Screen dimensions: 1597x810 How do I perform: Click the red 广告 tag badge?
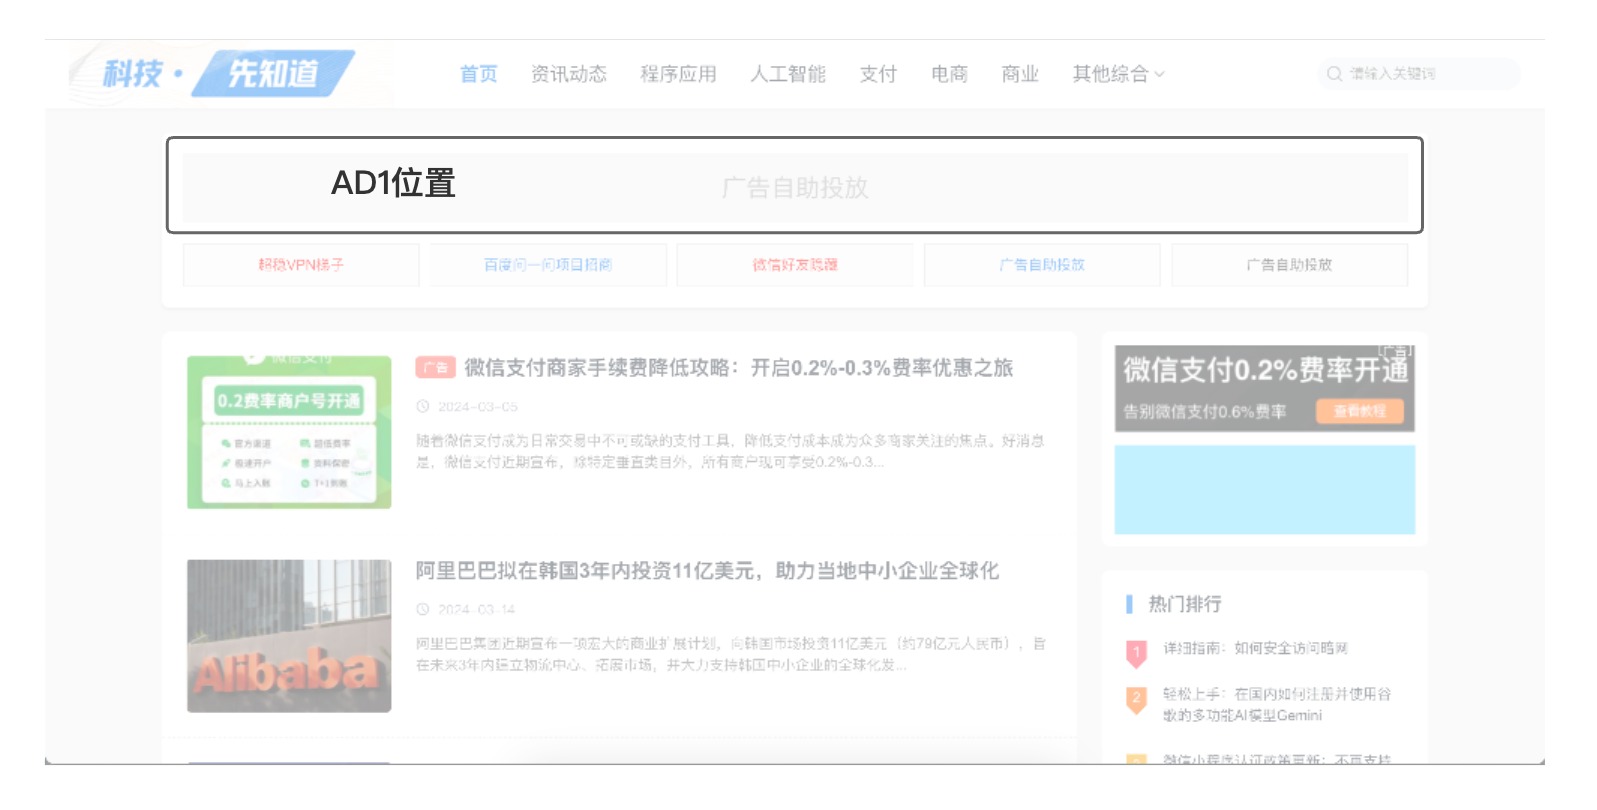[435, 368]
